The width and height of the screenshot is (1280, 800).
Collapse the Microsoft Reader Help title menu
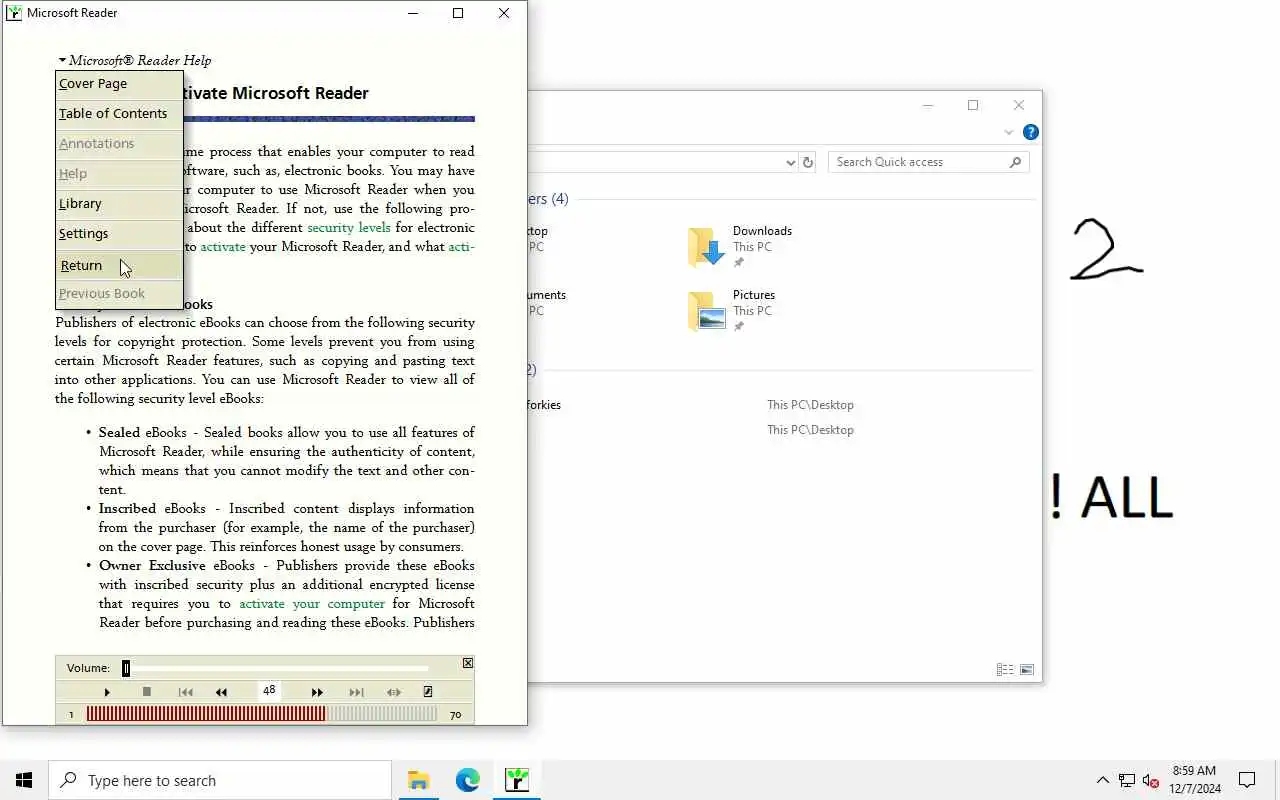(135, 60)
